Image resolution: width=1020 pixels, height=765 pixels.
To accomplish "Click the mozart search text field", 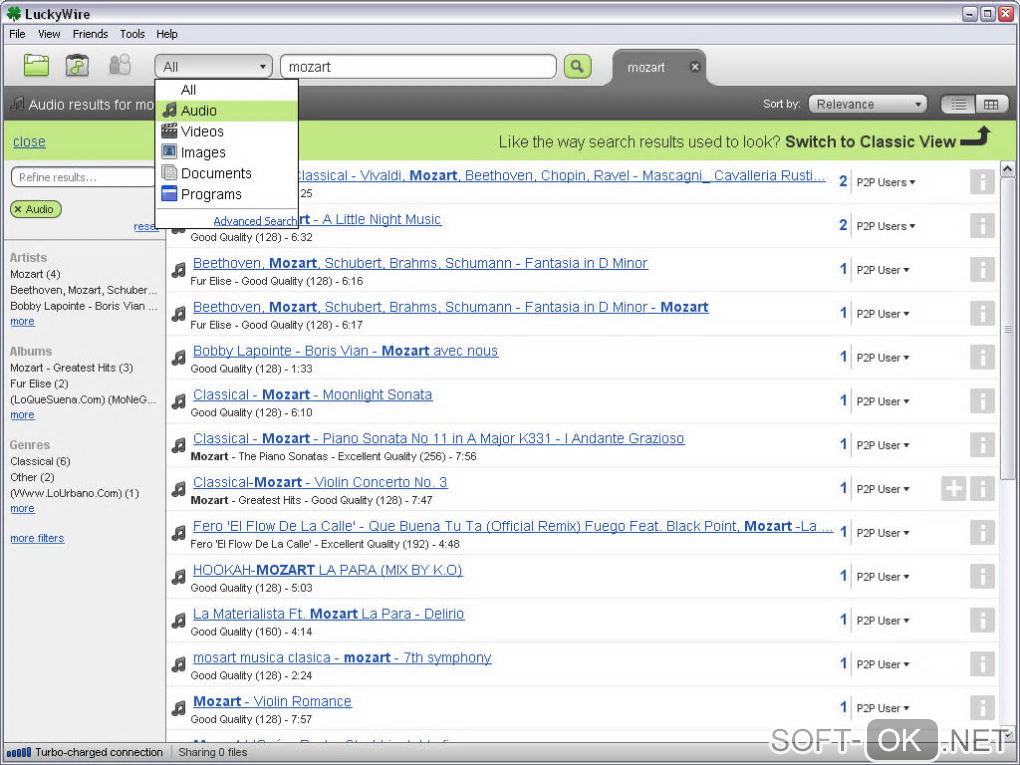I will point(418,66).
